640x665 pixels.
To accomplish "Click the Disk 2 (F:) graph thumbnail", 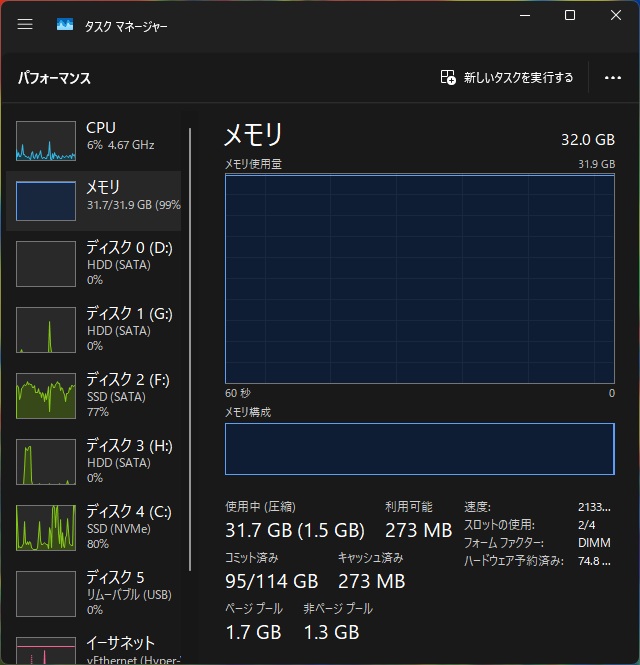I will click(x=46, y=395).
